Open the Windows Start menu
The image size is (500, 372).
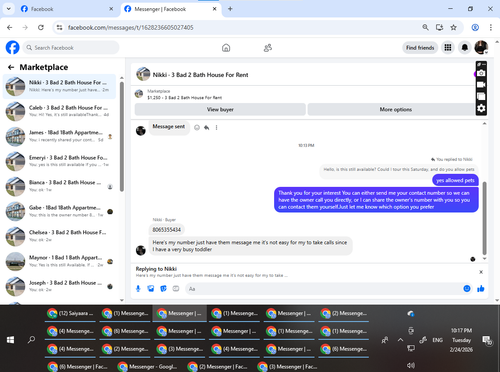click(10, 340)
